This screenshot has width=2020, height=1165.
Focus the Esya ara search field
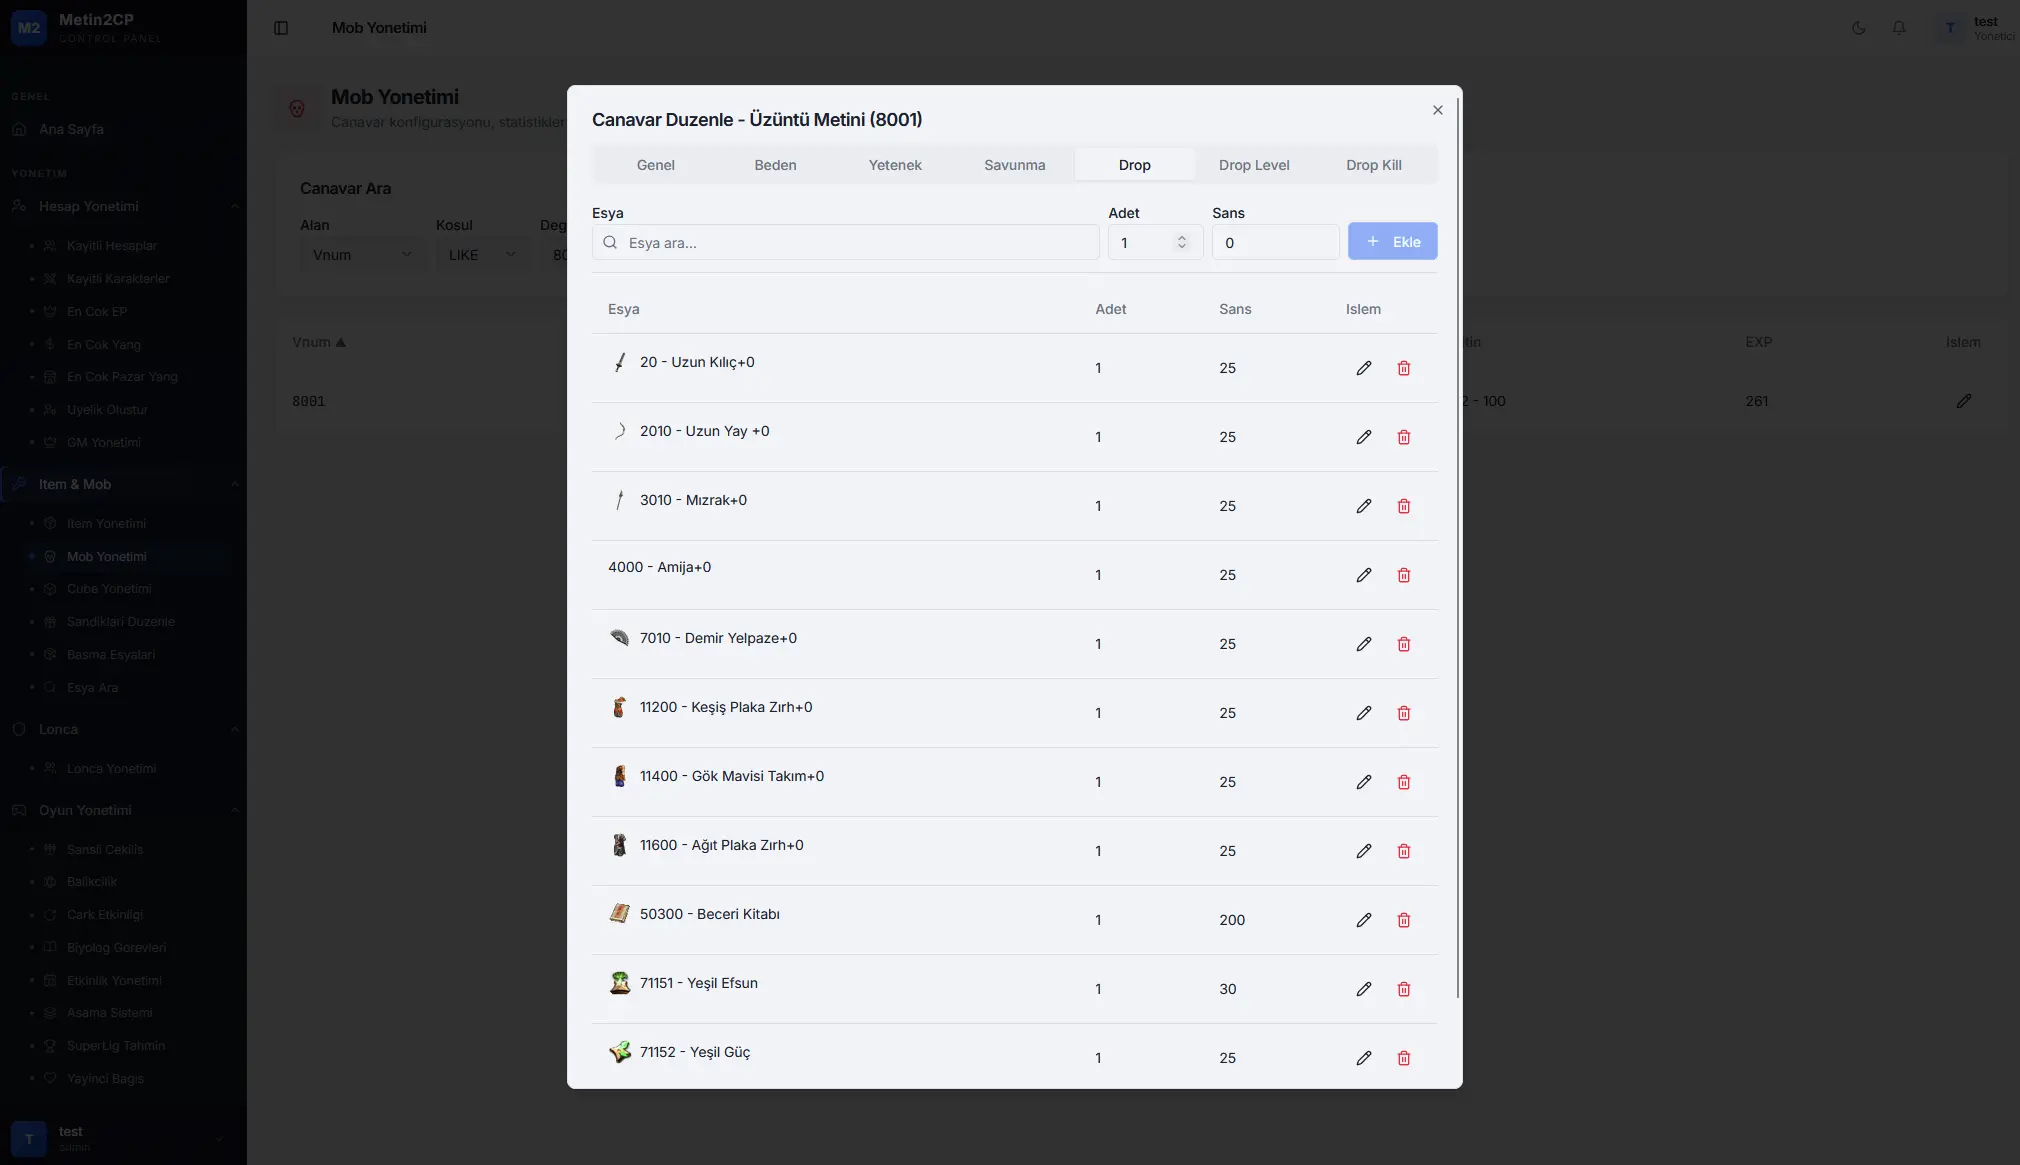(x=845, y=243)
